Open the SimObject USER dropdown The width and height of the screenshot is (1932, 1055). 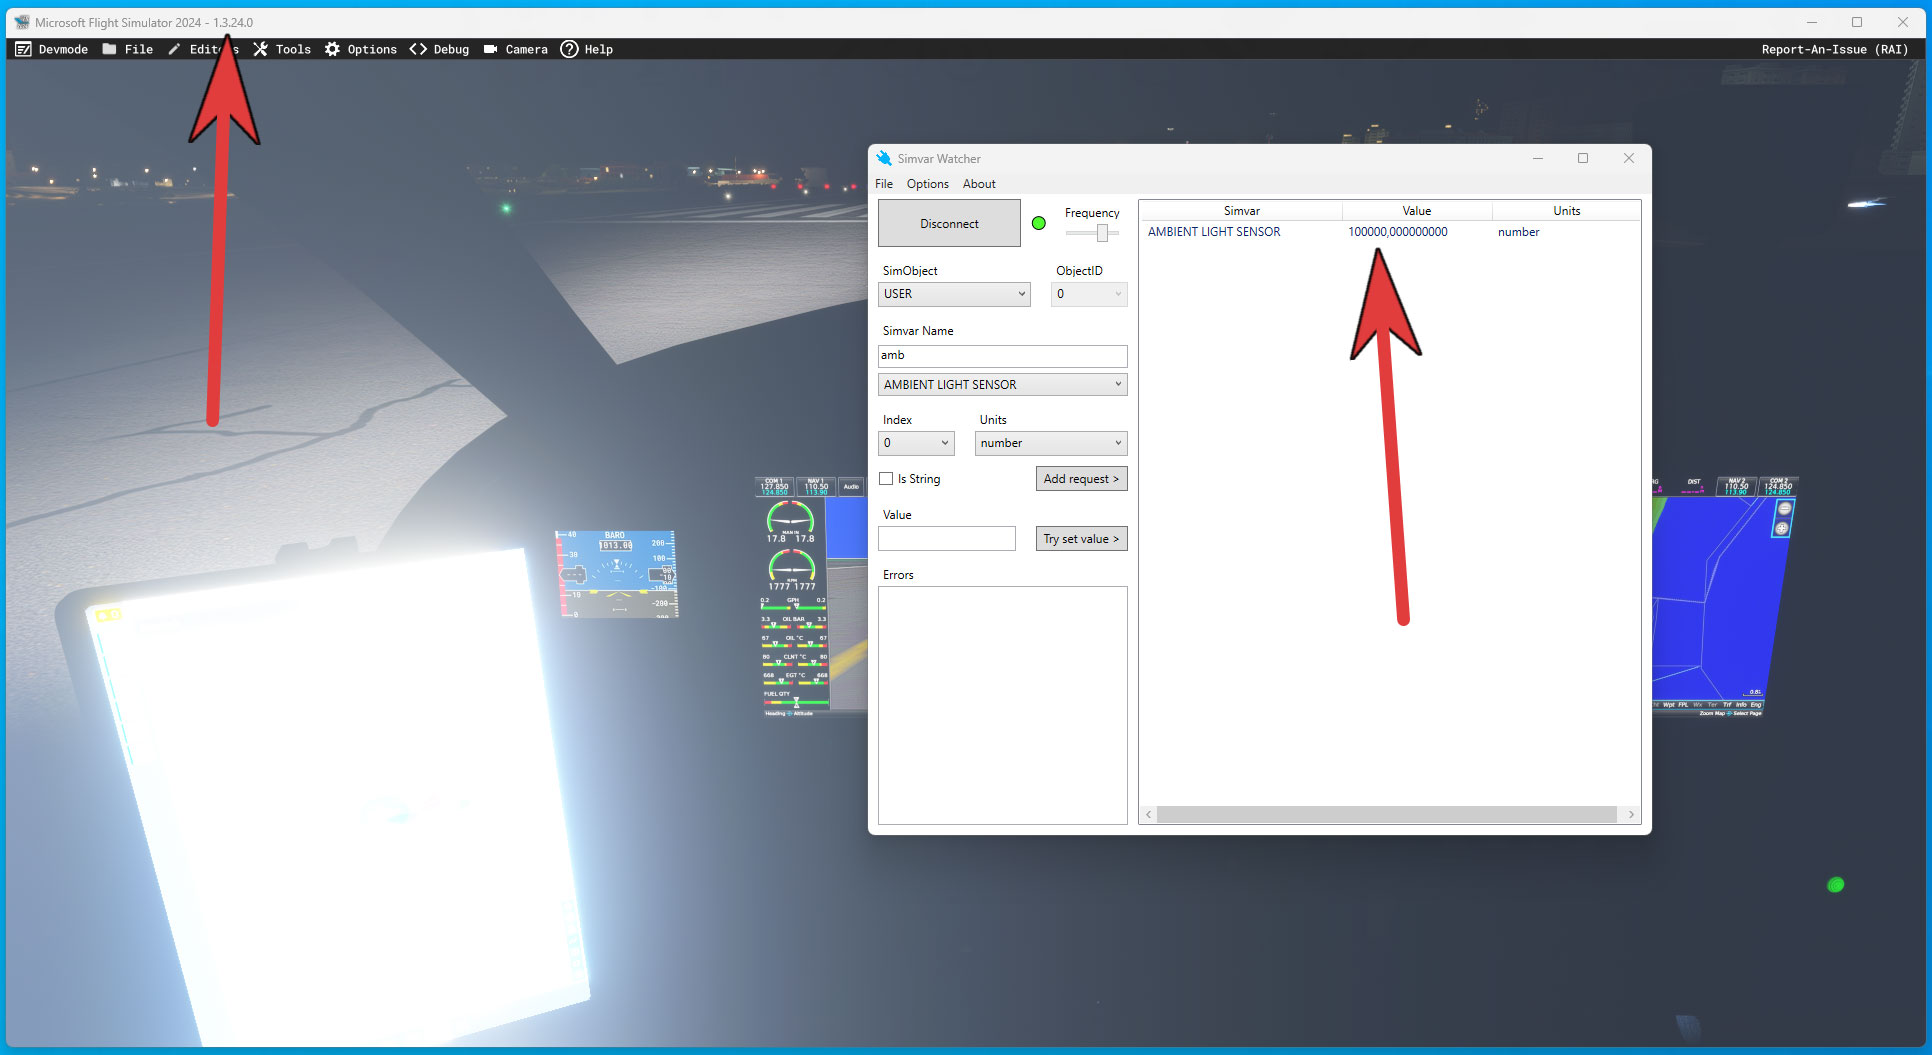tap(954, 294)
